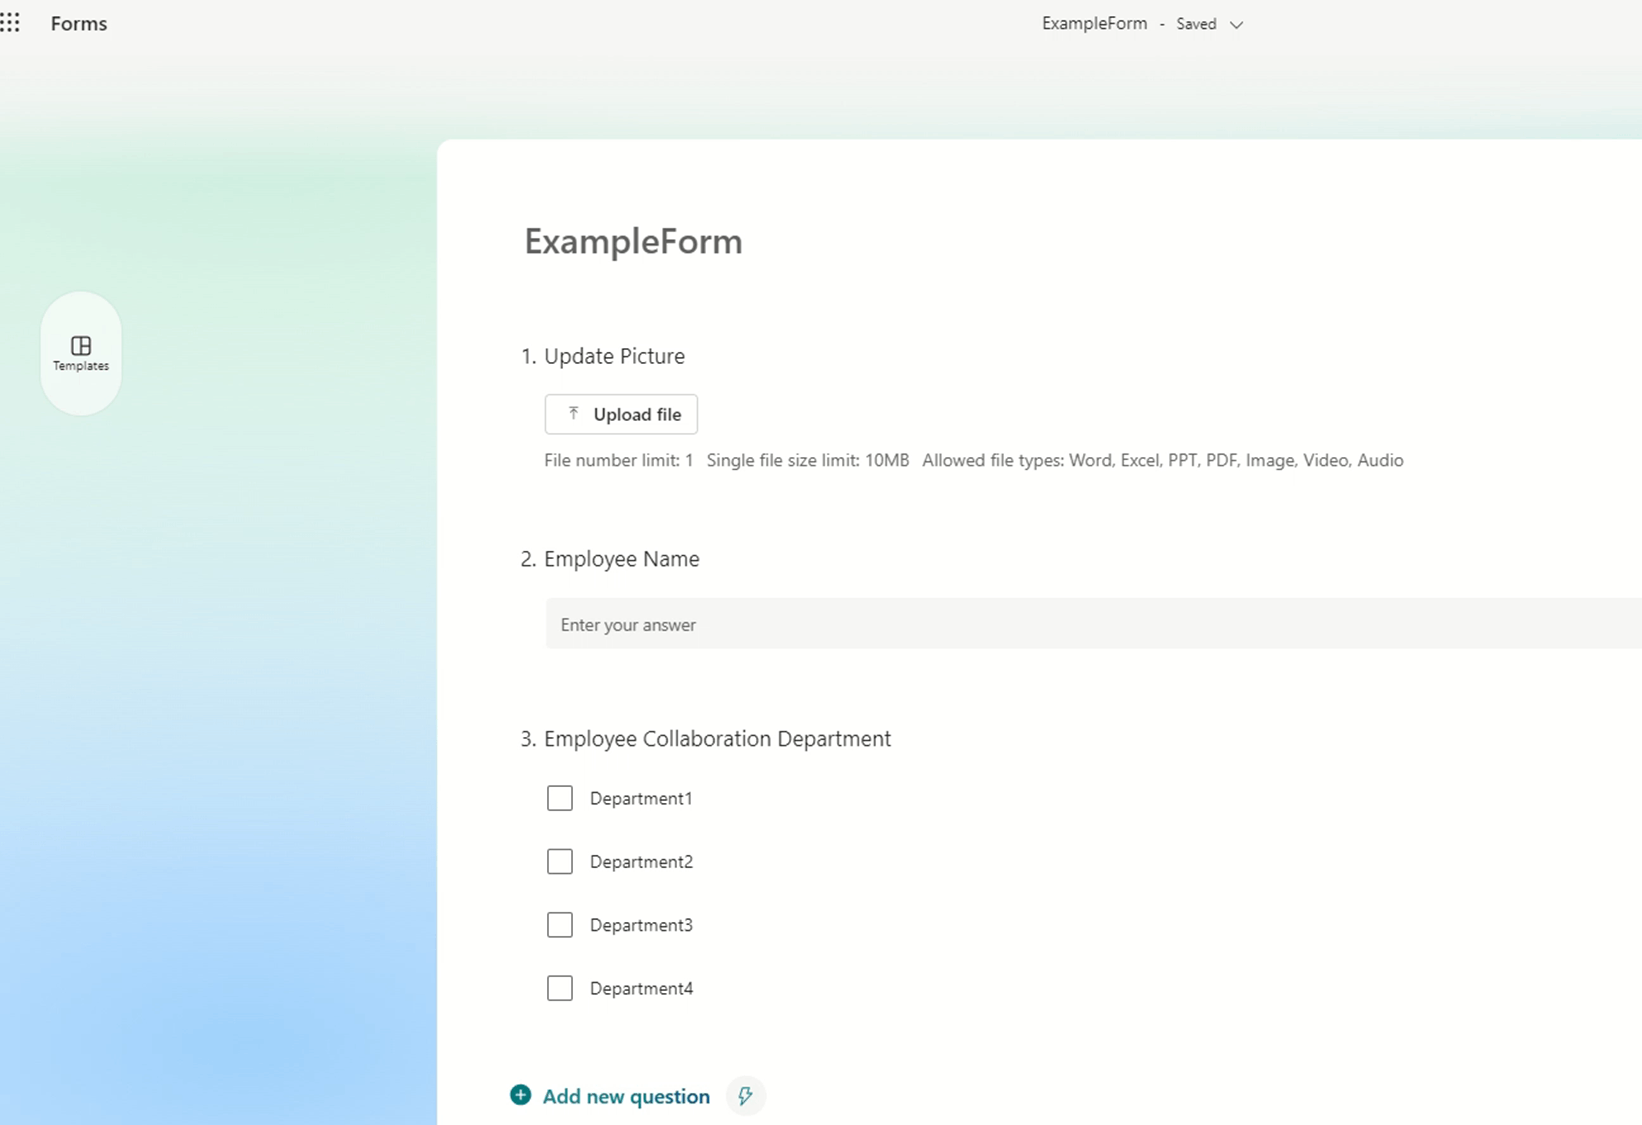Click the Employee Name answer field

coord(1093,624)
